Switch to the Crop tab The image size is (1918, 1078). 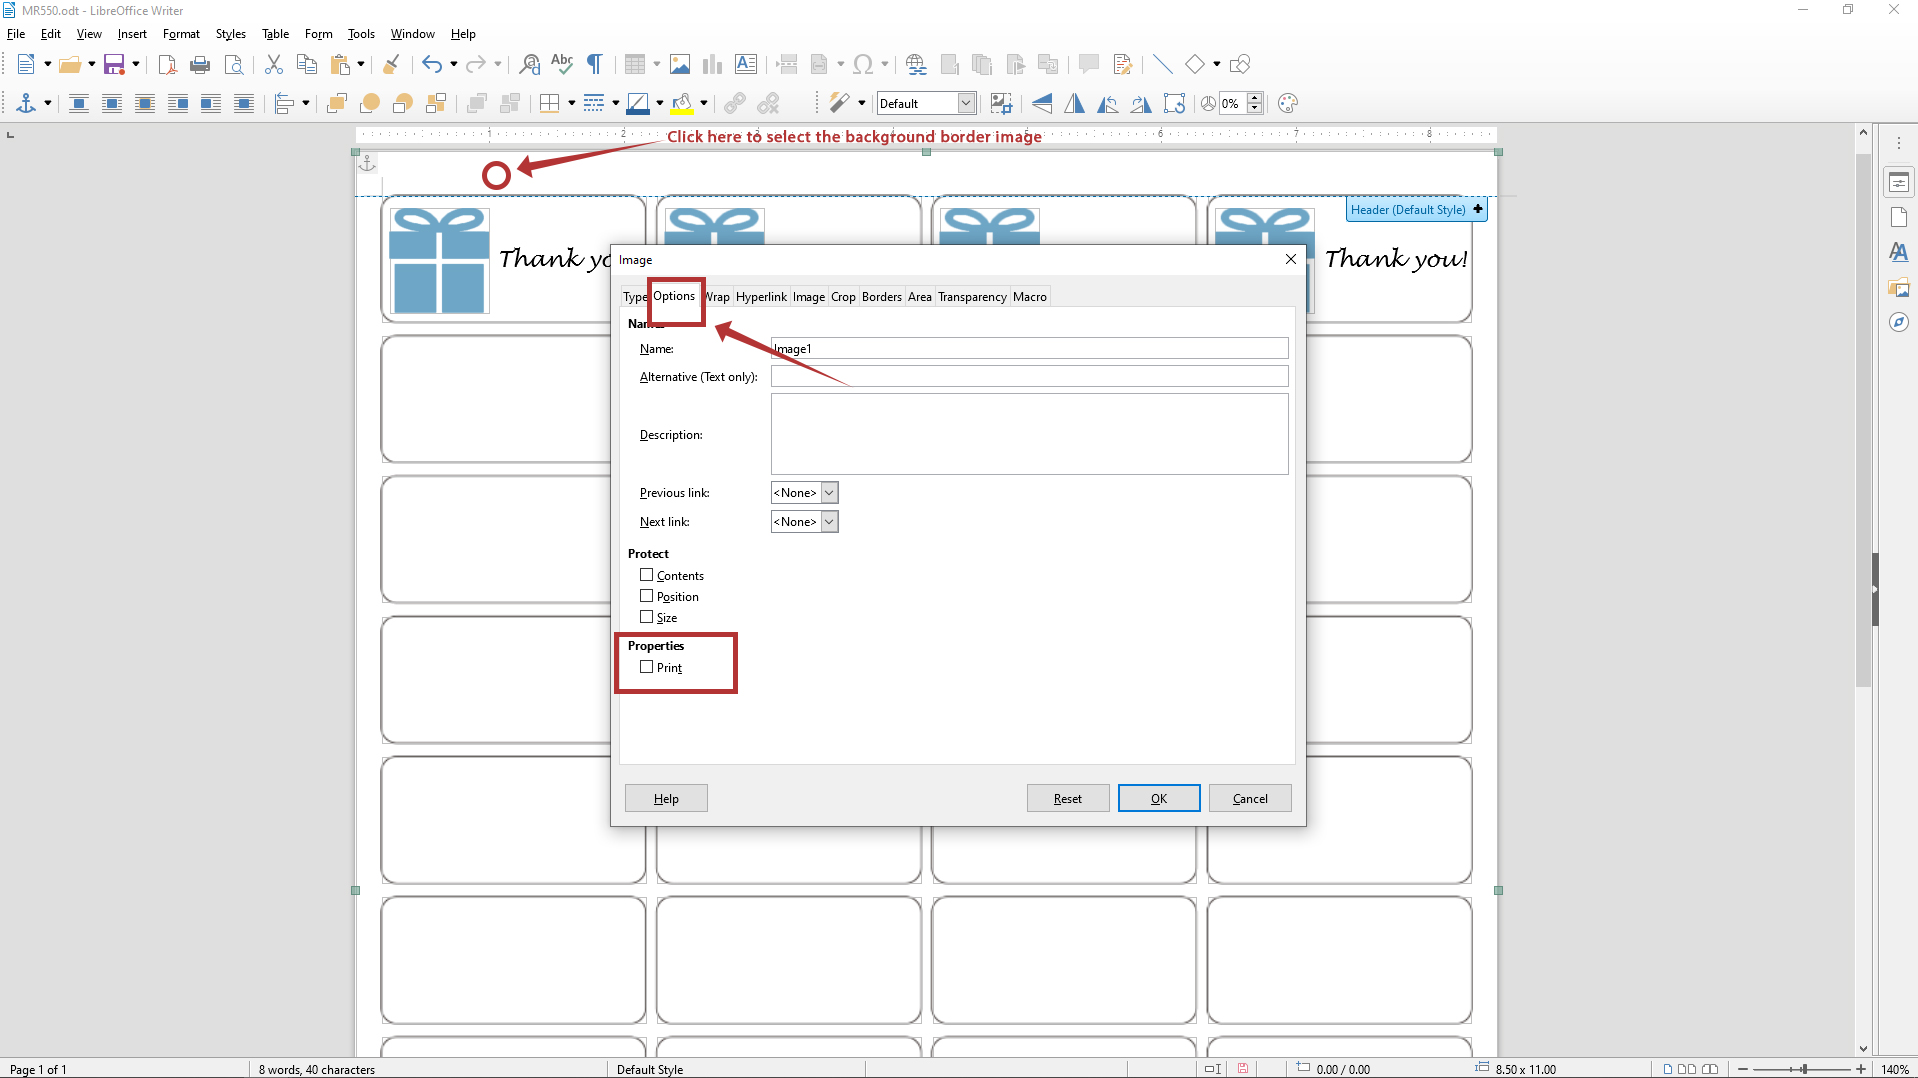(x=843, y=297)
